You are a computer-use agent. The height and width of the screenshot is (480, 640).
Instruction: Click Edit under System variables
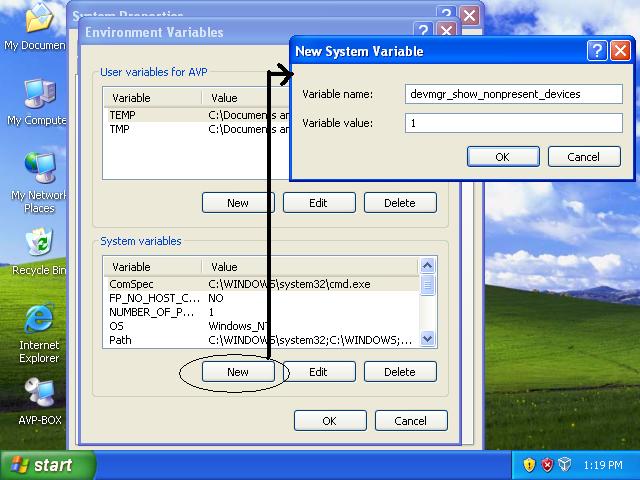(319, 372)
